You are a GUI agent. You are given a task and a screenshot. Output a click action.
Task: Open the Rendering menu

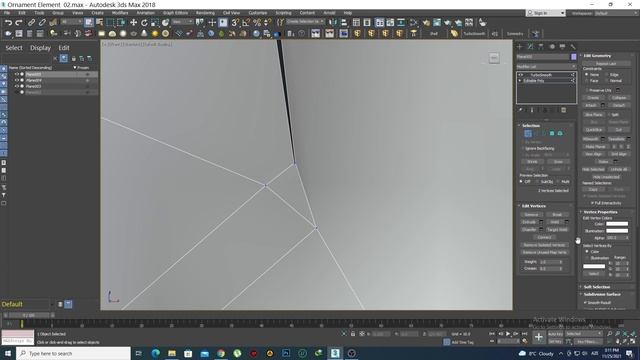point(205,13)
